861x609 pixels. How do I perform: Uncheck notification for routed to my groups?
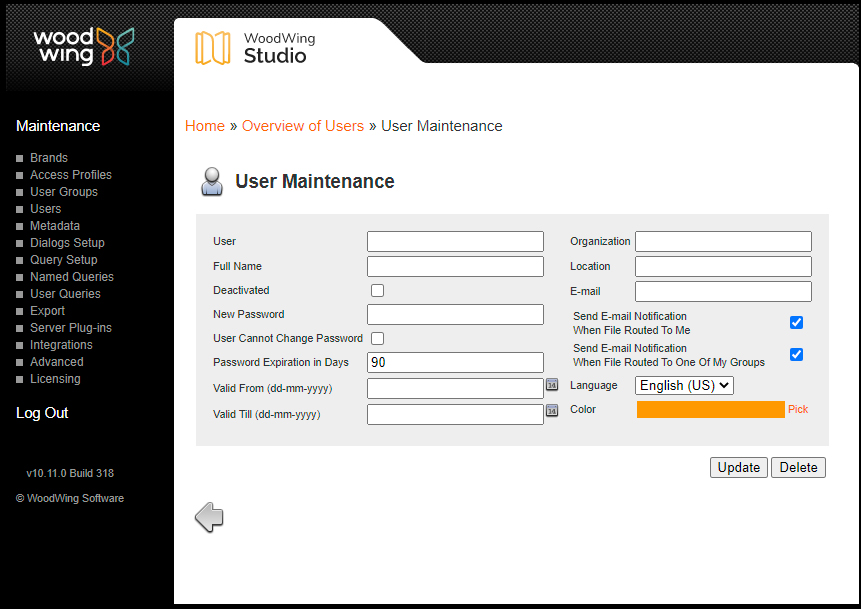point(796,355)
